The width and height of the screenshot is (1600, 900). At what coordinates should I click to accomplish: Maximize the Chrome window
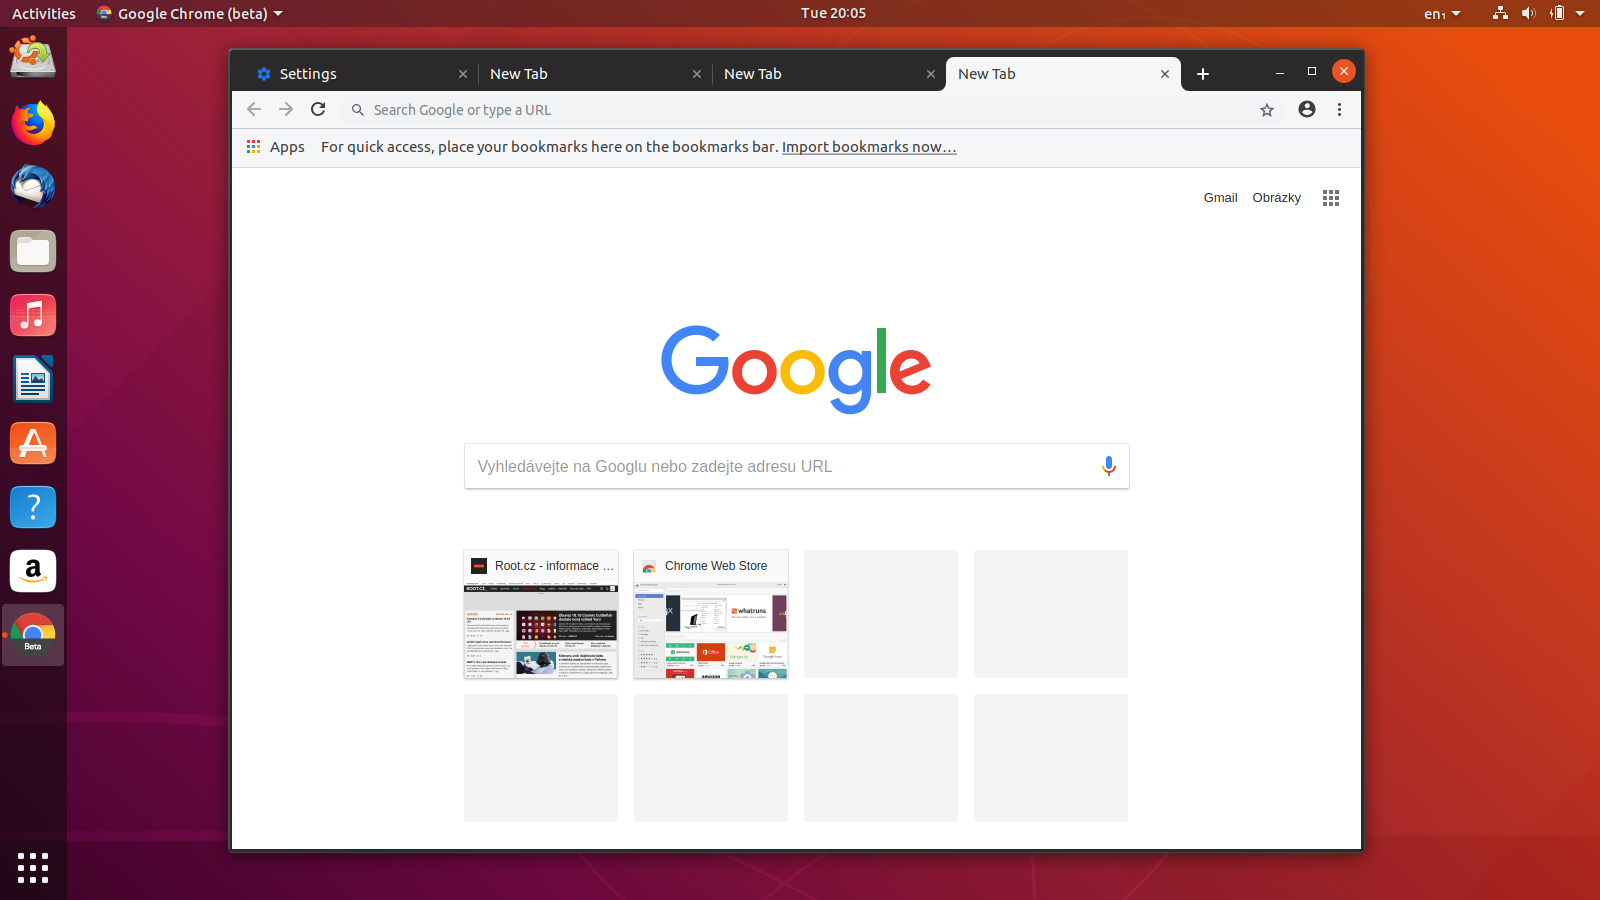point(1312,72)
